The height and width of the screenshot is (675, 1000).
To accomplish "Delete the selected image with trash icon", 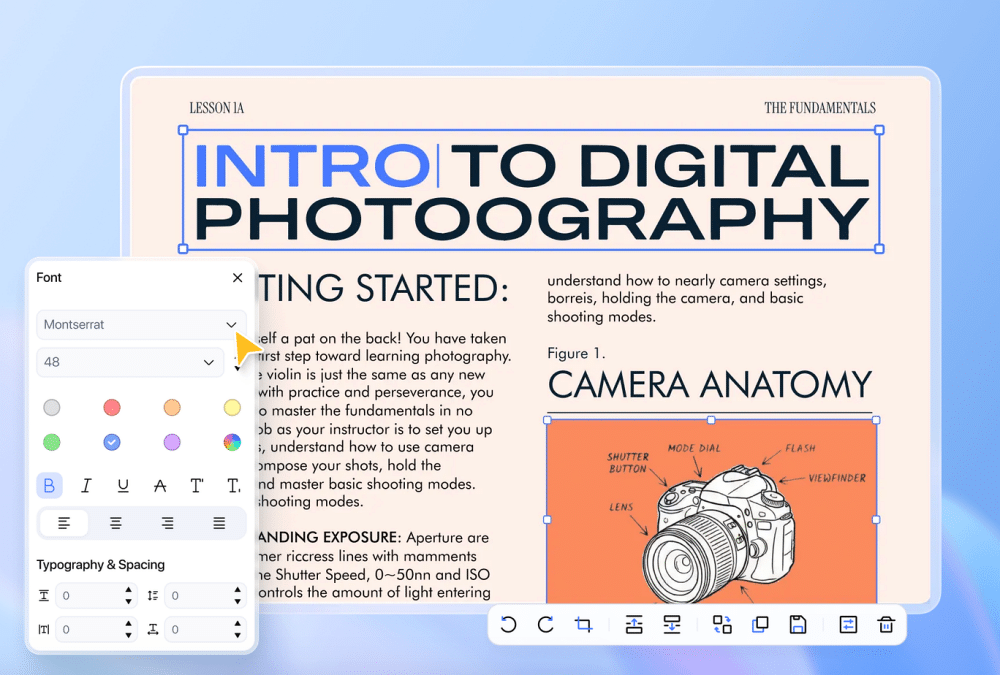I will pyautogui.click(x=886, y=624).
